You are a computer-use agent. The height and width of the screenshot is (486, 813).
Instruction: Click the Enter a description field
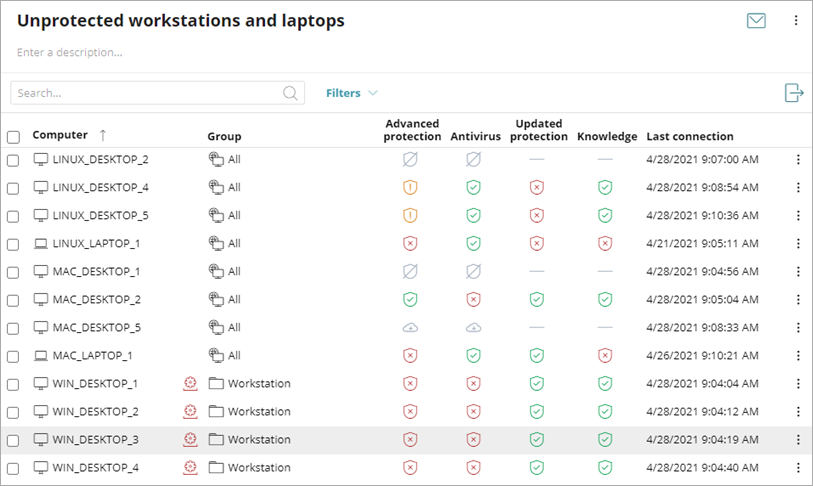(70, 52)
